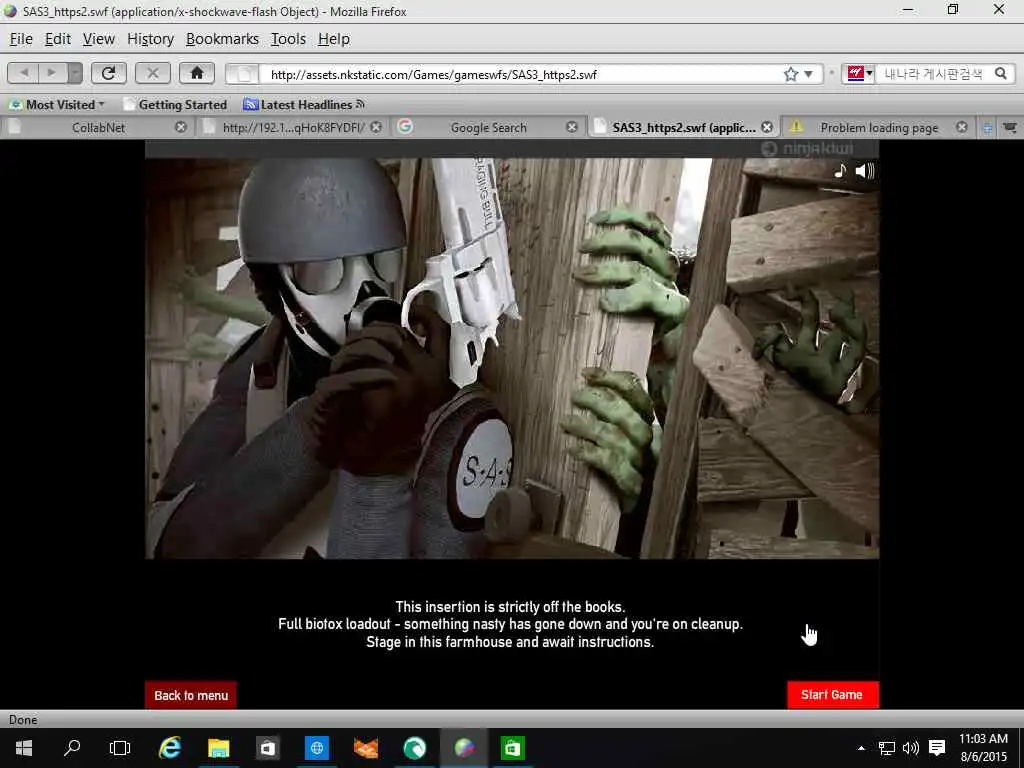The width and height of the screenshot is (1024, 768).
Task: Click the Back to menu button
Action: click(x=191, y=696)
